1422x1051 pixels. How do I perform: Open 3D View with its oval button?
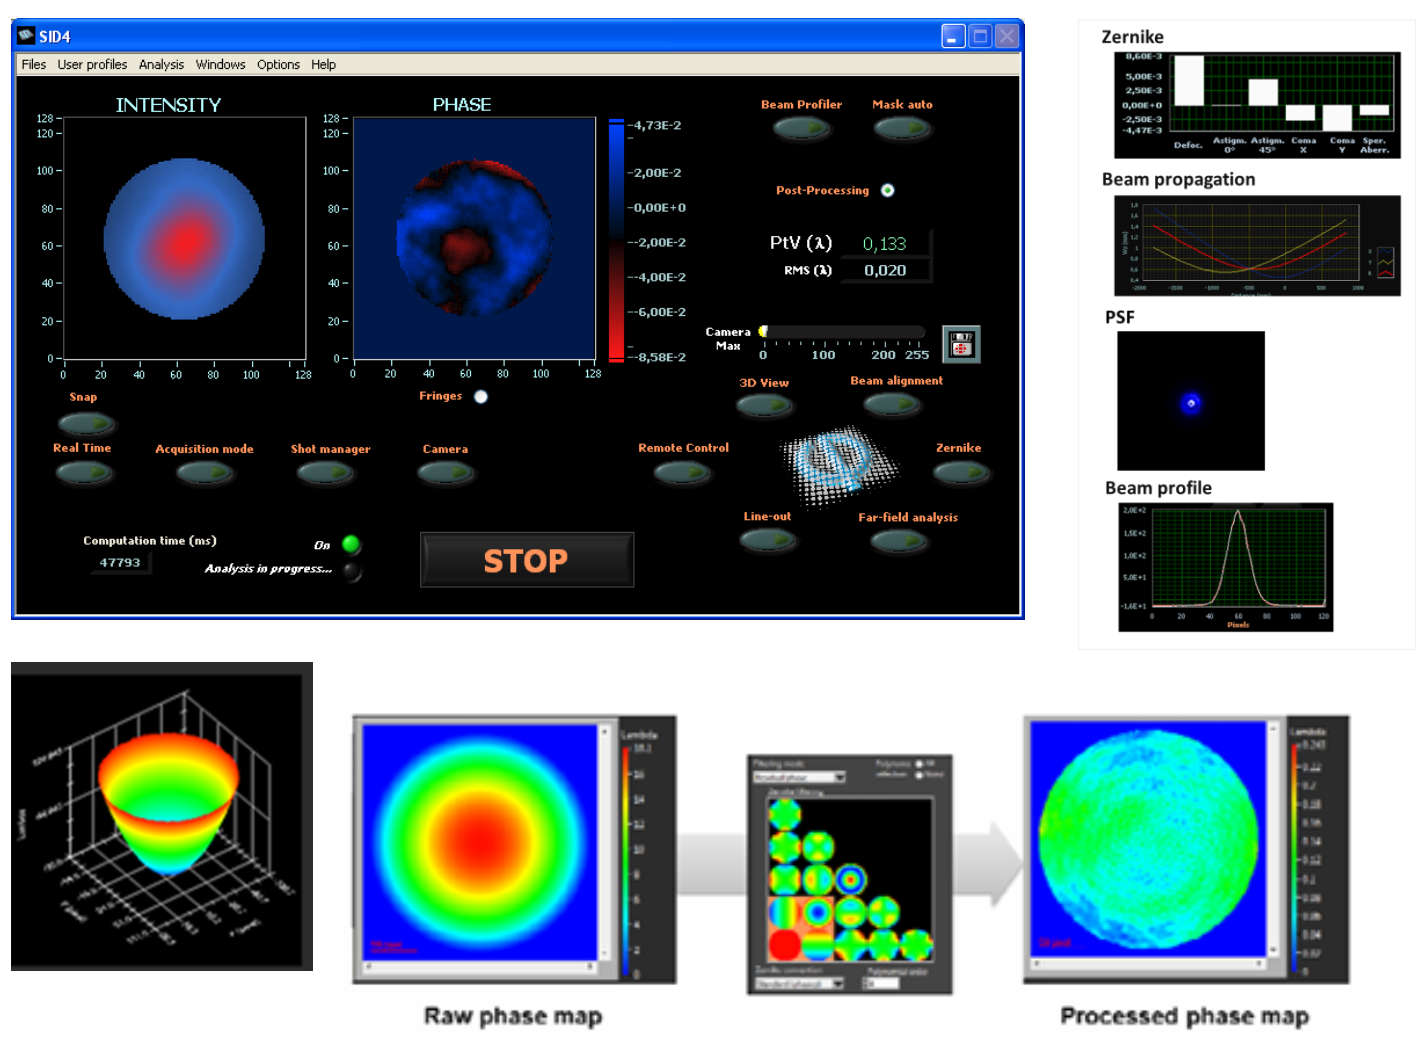765,405
